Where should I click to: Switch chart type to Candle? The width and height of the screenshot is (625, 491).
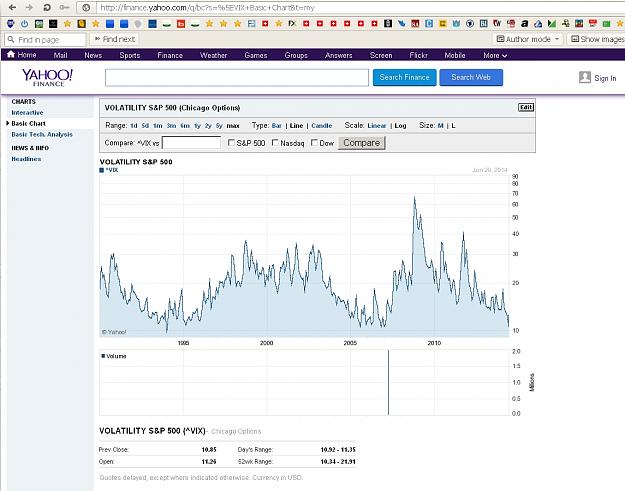322,126
